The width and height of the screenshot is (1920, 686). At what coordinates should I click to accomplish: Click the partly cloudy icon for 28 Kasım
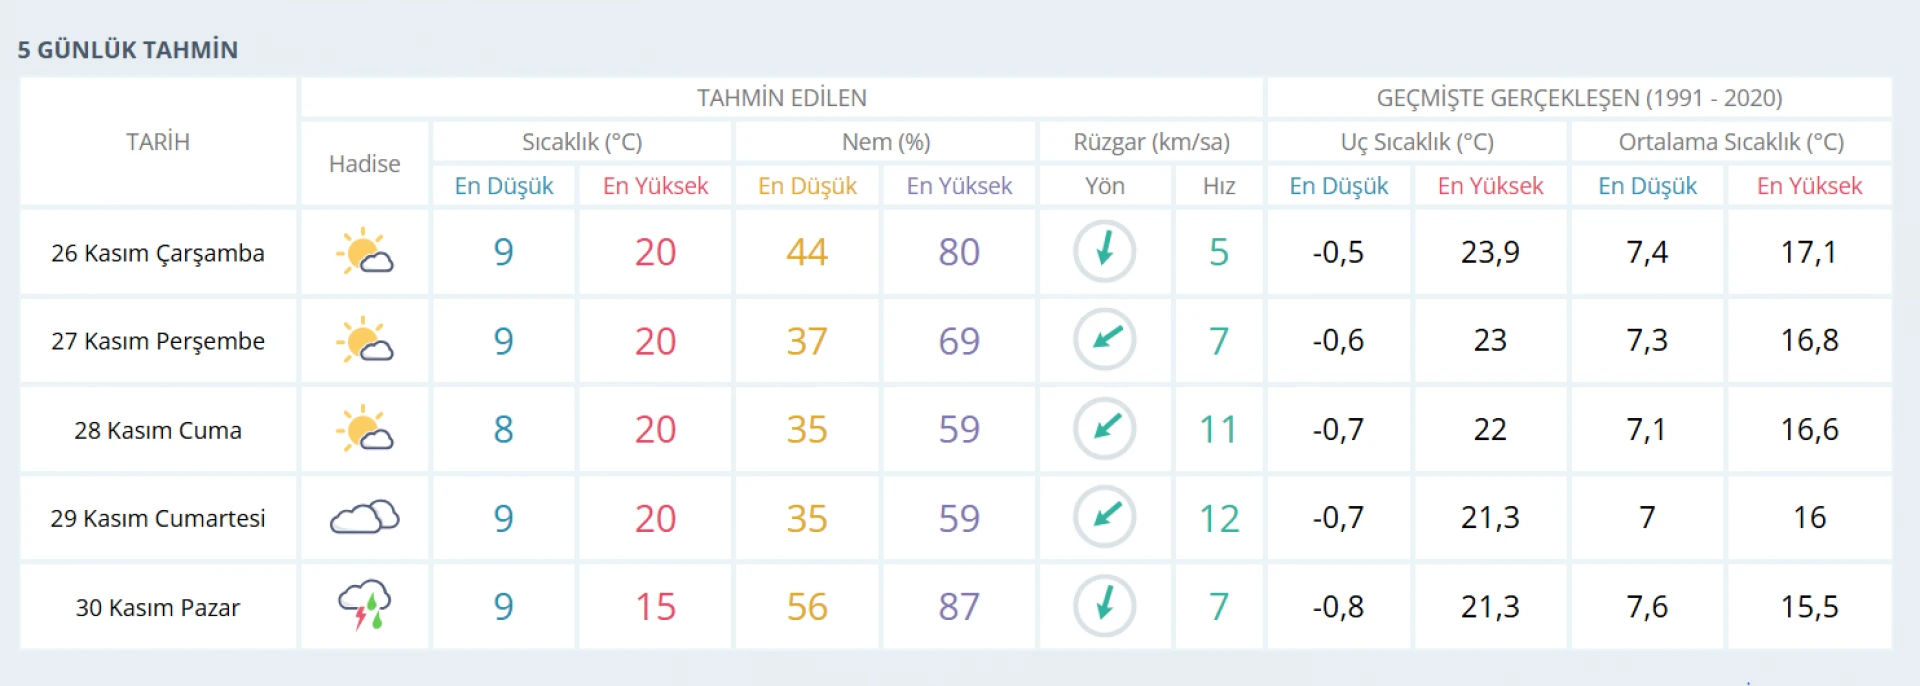[364, 429]
